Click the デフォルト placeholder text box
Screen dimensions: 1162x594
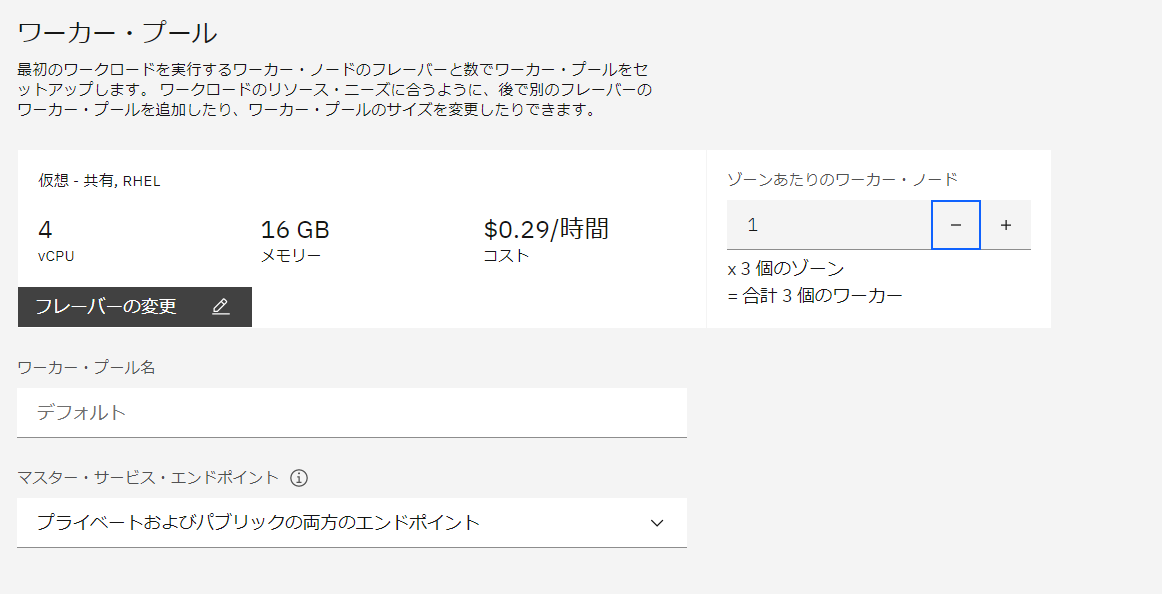[x=352, y=412]
